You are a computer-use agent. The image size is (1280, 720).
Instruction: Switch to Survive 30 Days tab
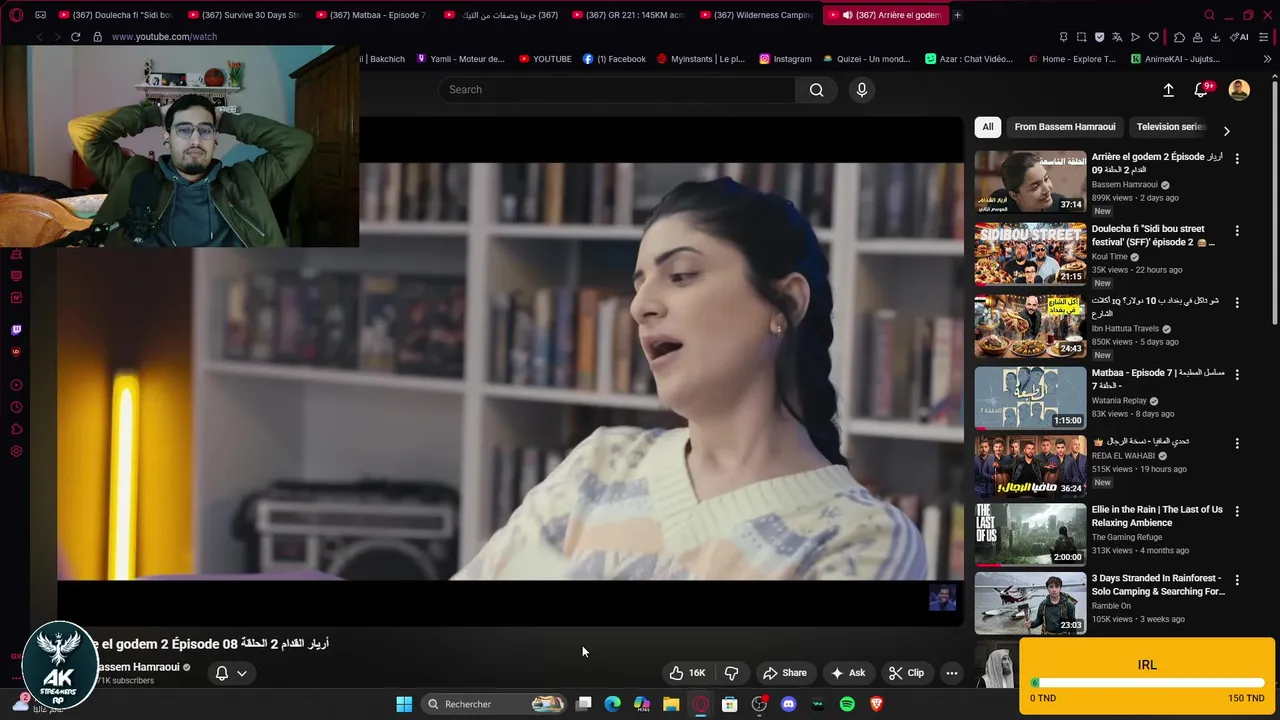coord(245,15)
